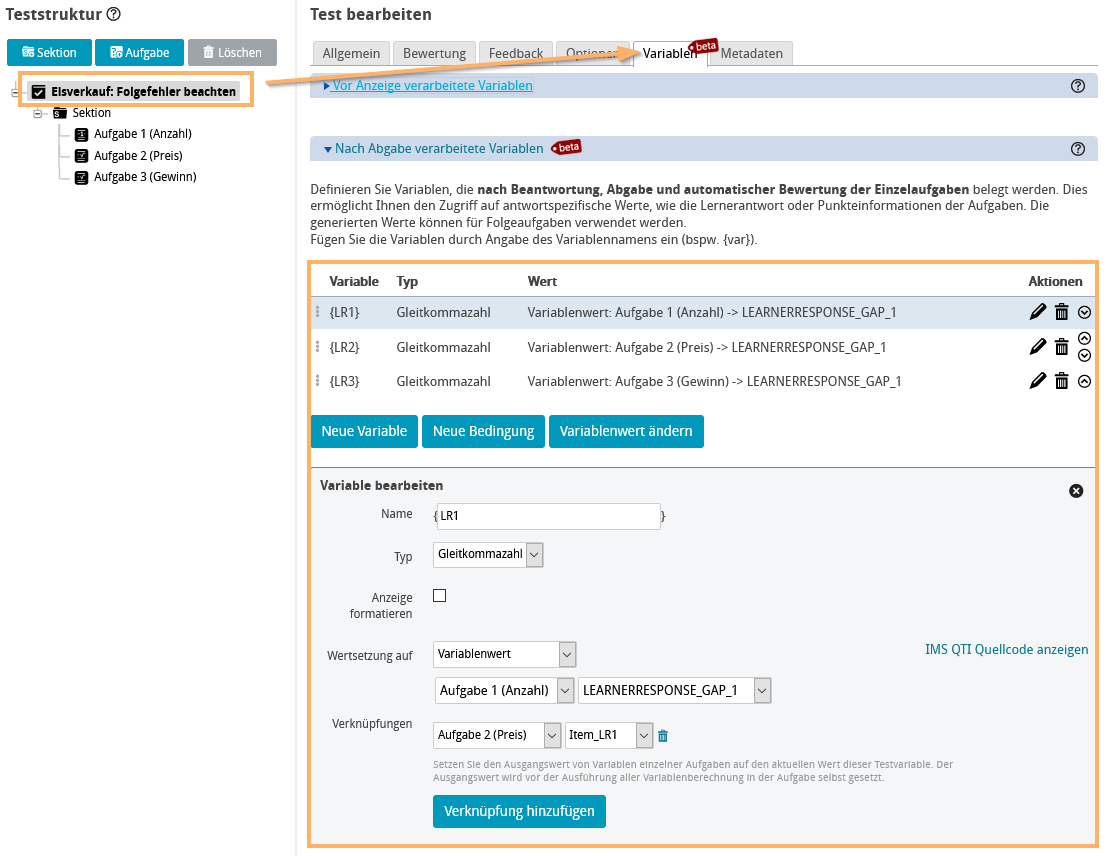Edit the {LR1} variable with the pencil icon
The image size is (1107, 856).
tap(1038, 312)
